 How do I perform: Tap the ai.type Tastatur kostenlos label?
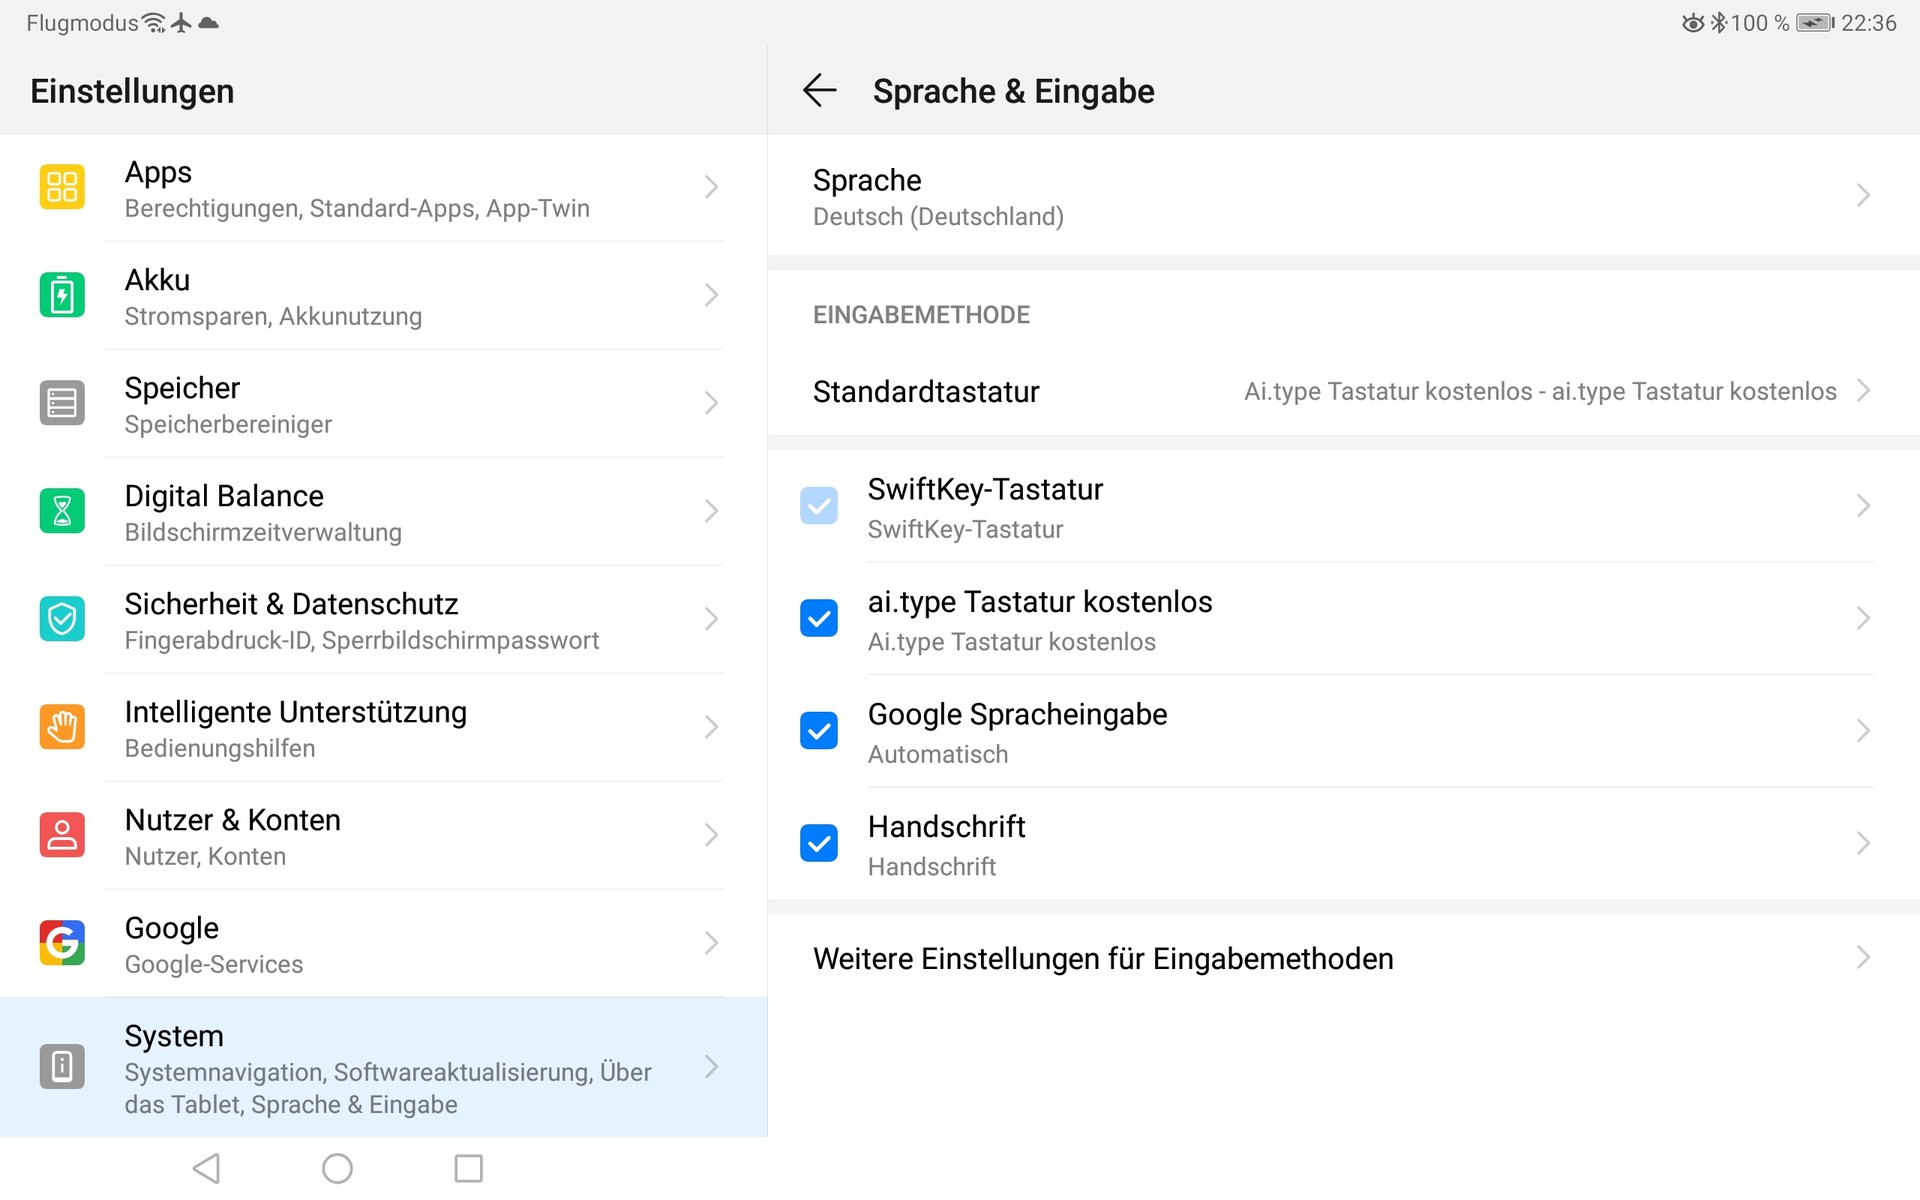click(1040, 602)
